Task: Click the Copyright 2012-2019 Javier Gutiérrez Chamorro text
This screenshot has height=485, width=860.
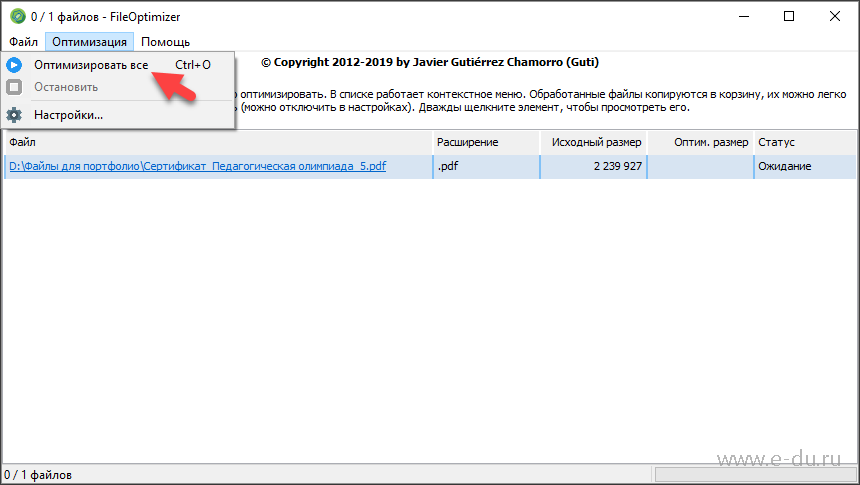Action: (x=430, y=62)
